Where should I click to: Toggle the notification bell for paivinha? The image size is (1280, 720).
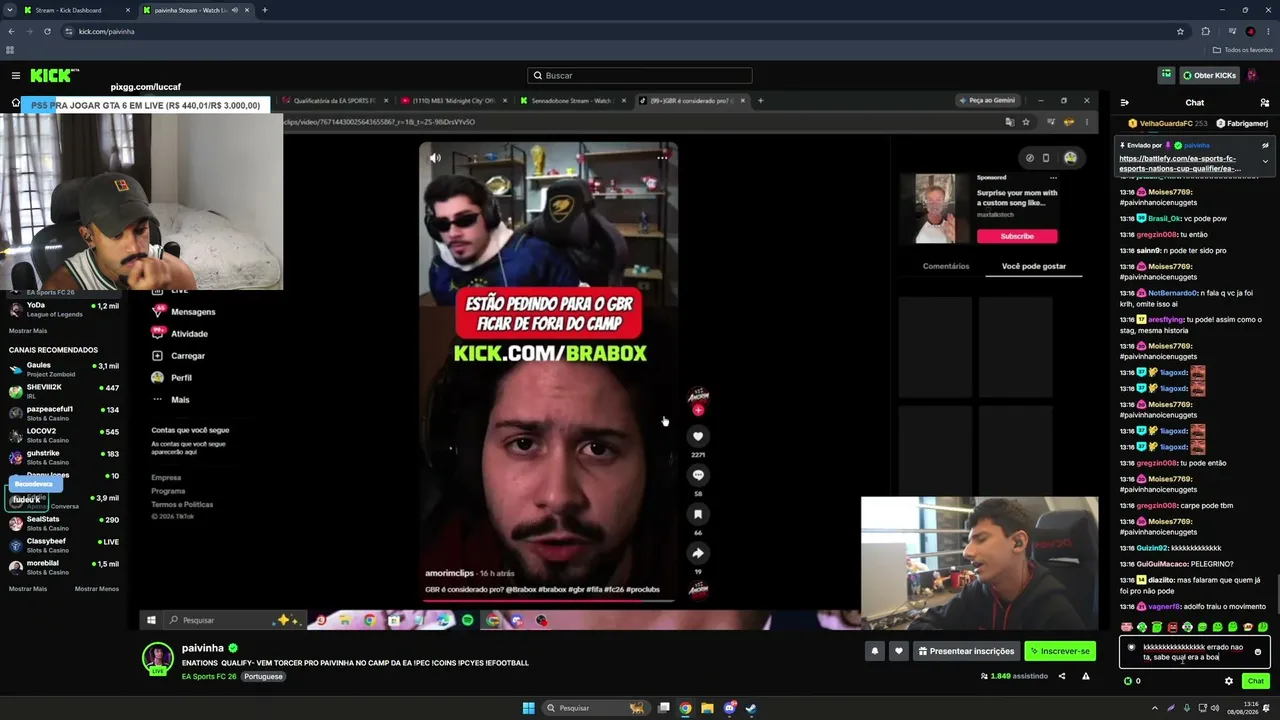(874, 651)
